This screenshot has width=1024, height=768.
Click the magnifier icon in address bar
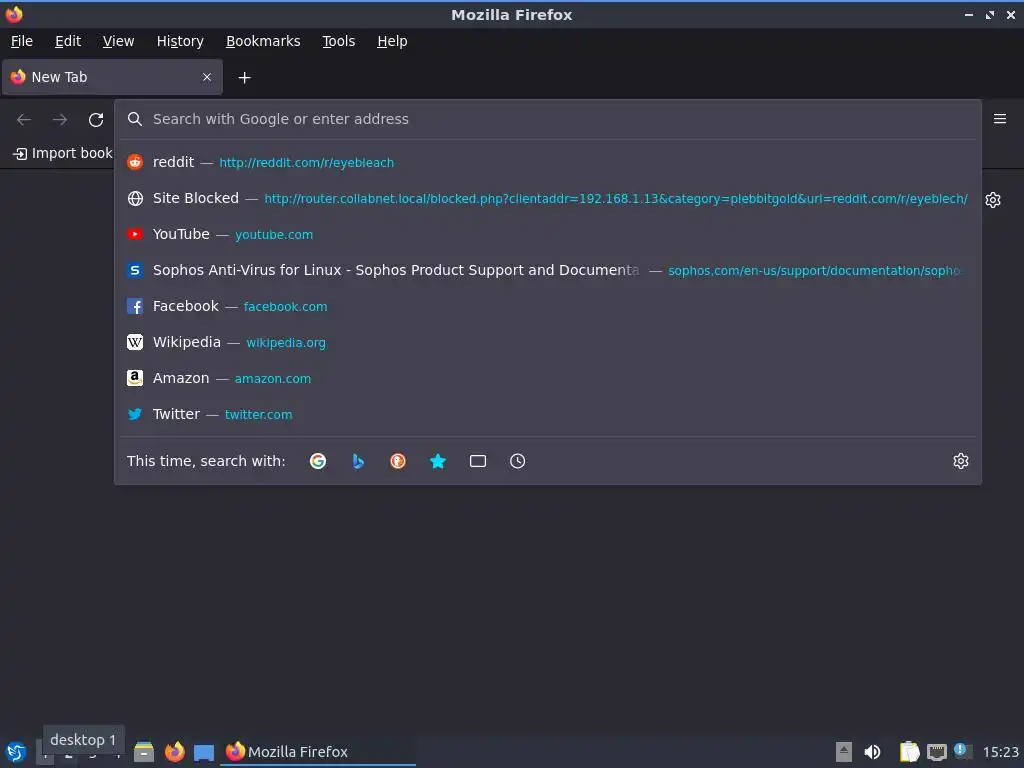click(135, 119)
